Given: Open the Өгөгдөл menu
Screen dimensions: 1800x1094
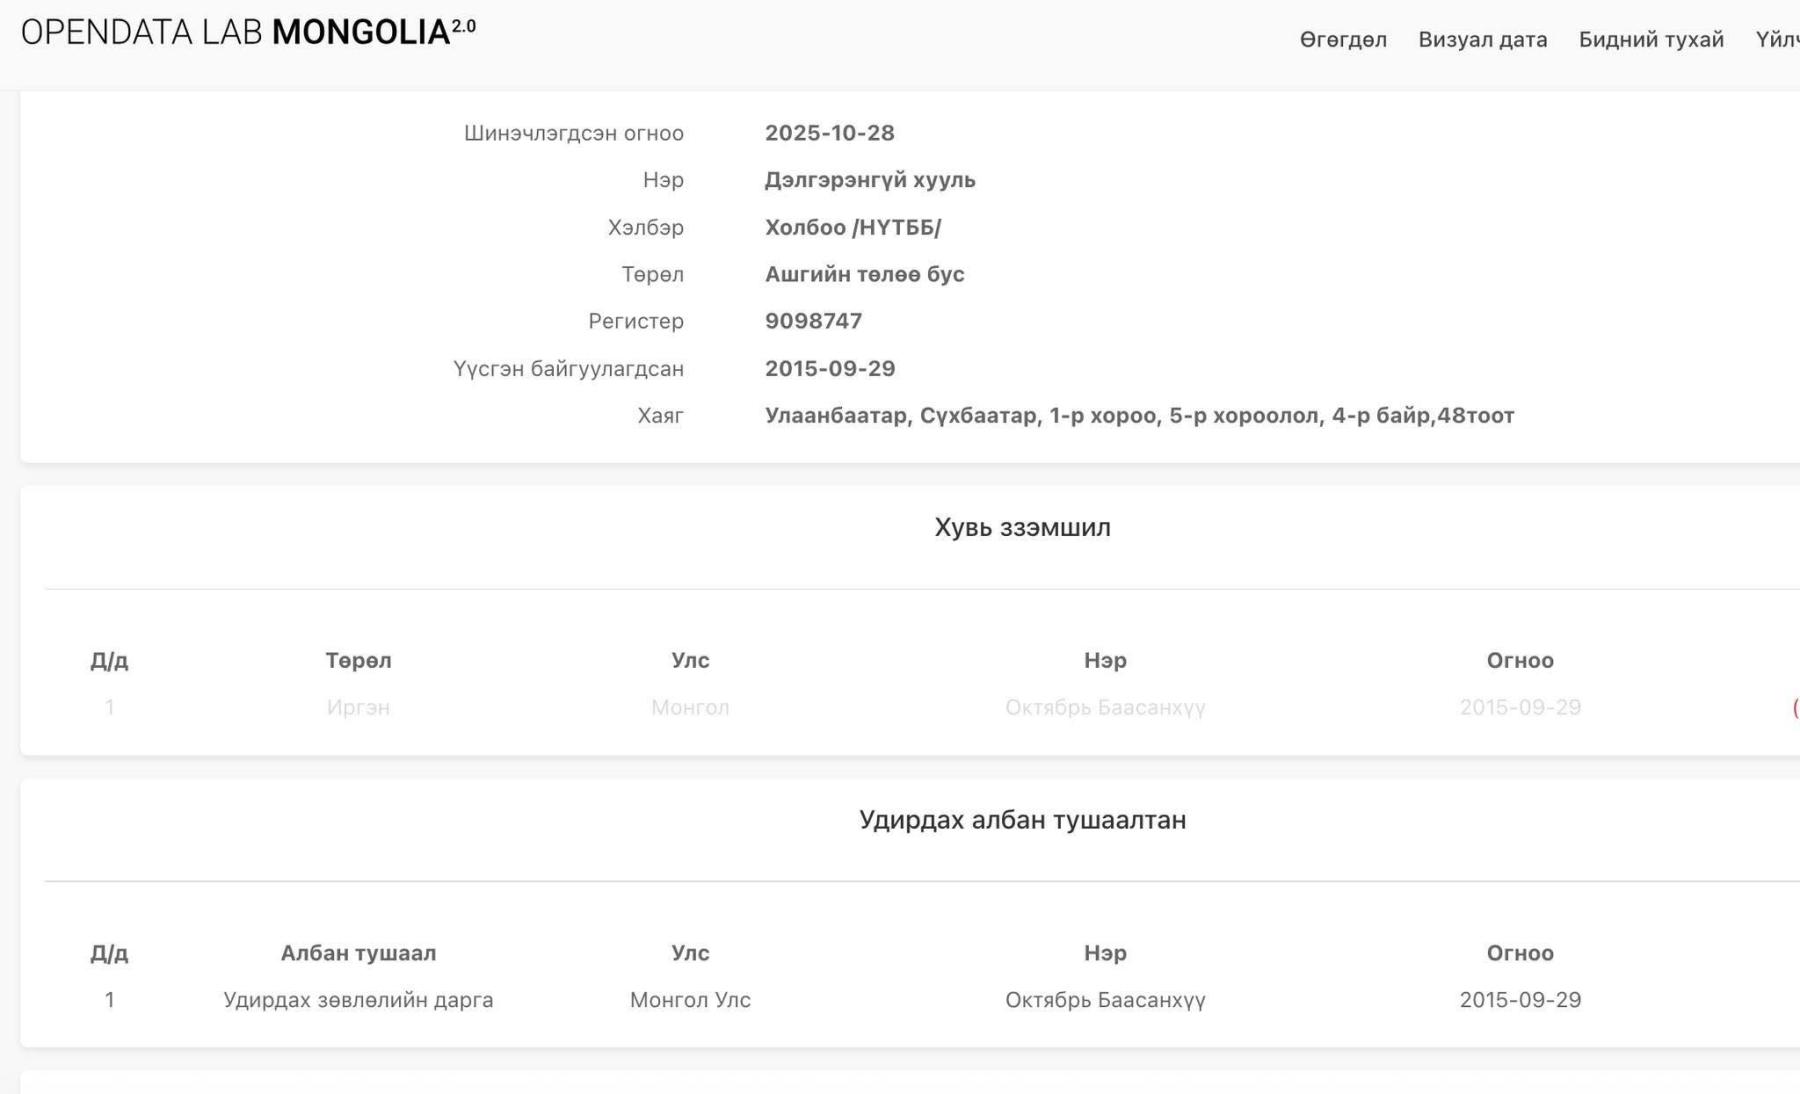Looking at the screenshot, I should click(1342, 40).
